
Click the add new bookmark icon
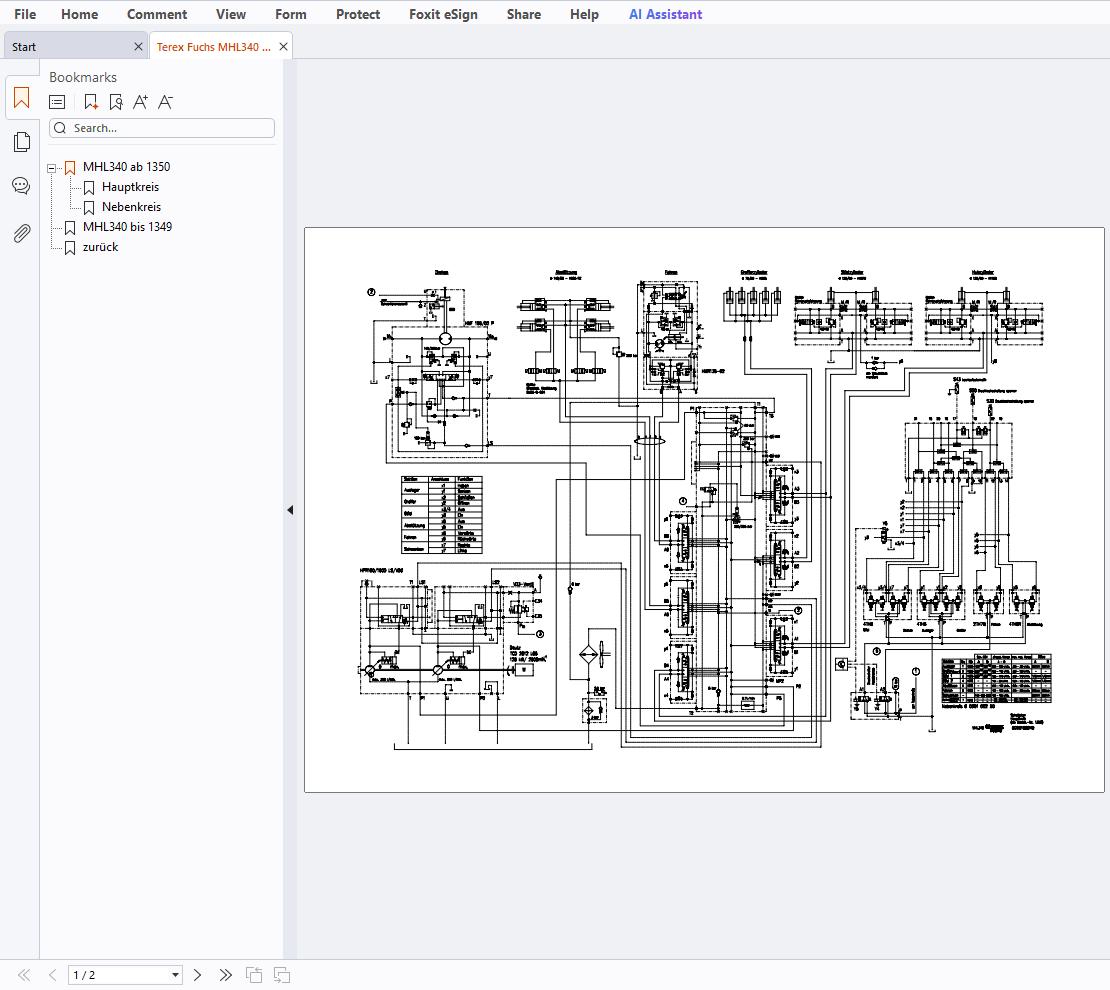coord(91,102)
